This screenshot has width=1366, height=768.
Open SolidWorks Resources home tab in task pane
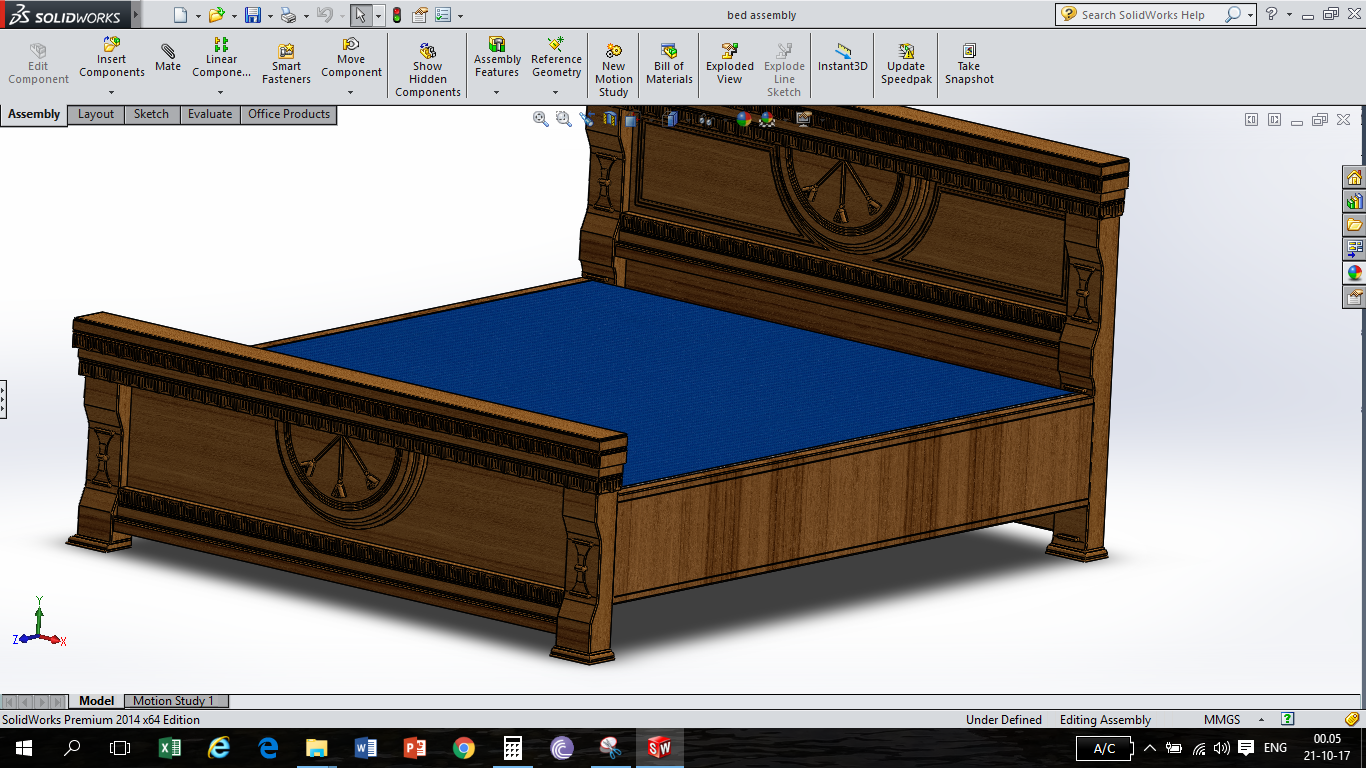[1354, 178]
